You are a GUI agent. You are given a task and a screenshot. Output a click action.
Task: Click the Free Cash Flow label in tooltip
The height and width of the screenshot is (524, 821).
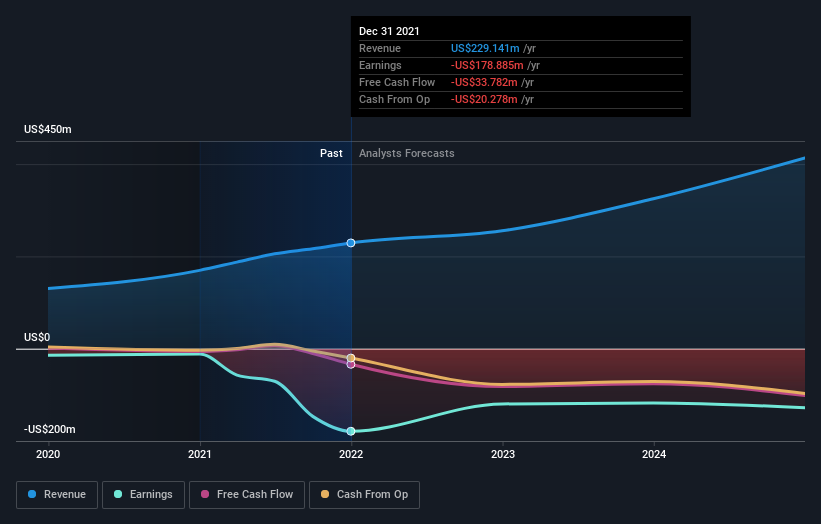pos(397,82)
